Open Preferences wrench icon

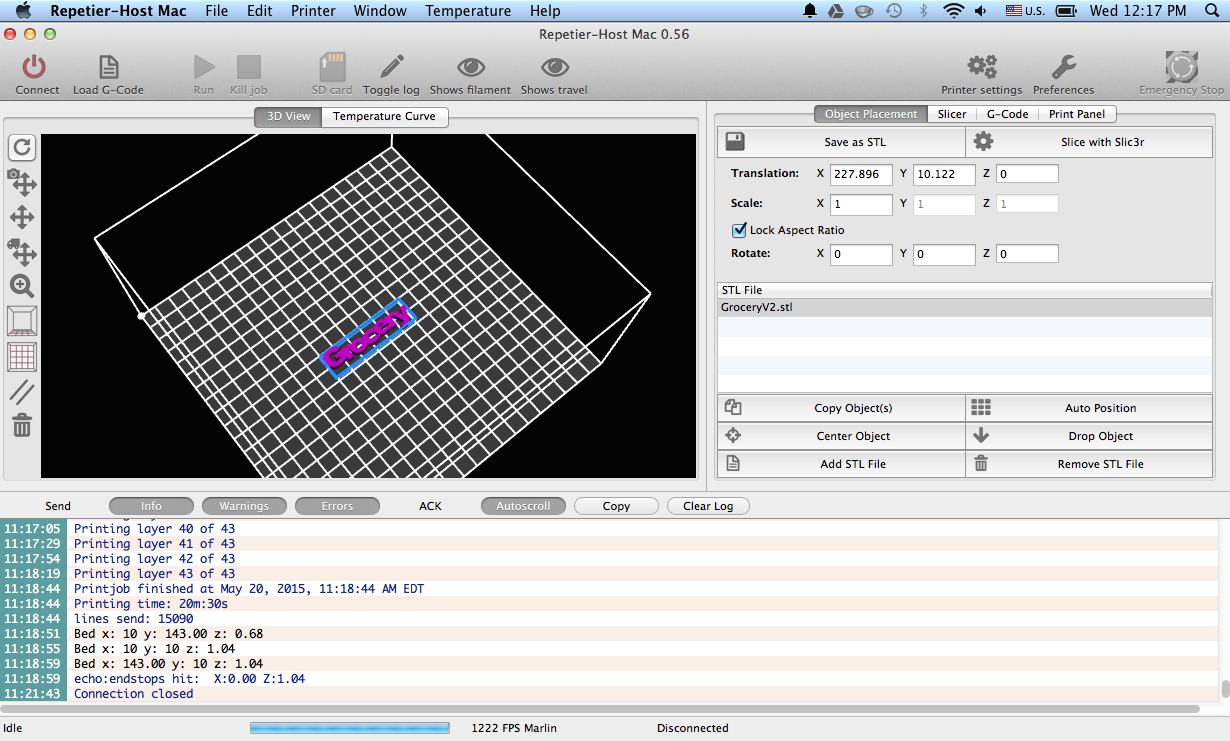(1063, 67)
